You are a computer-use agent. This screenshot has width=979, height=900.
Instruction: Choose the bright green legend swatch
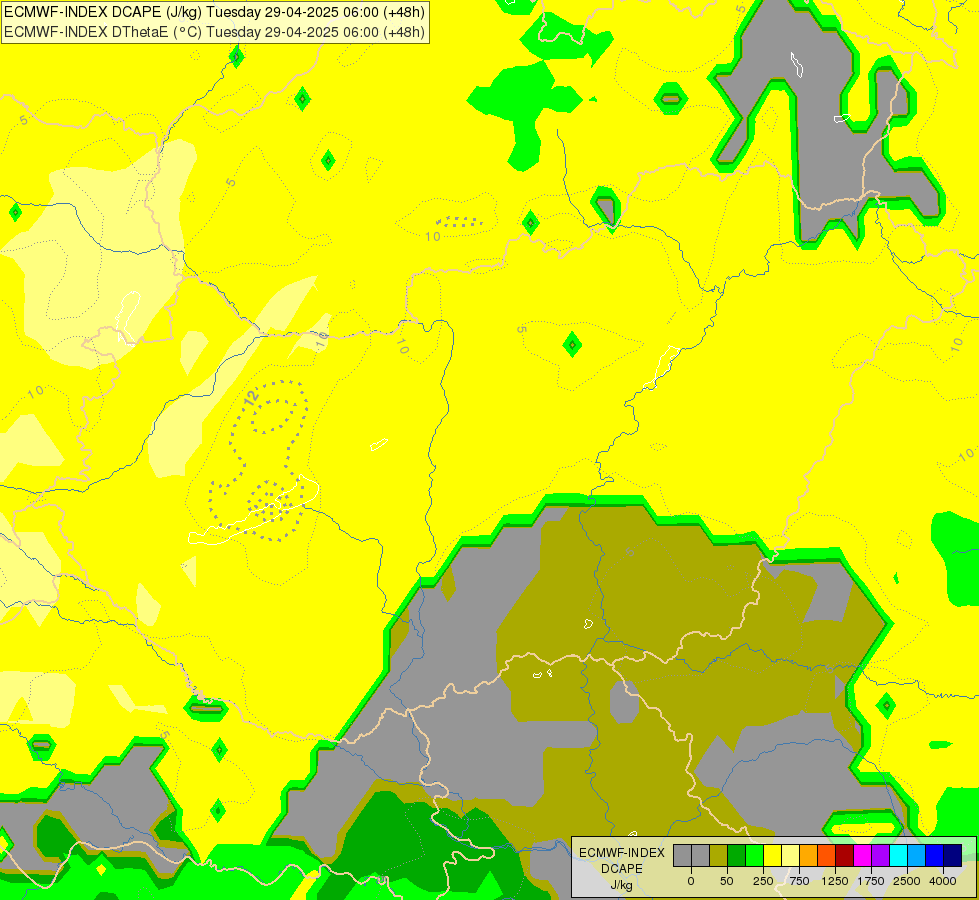pyautogui.click(x=754, y=855)
